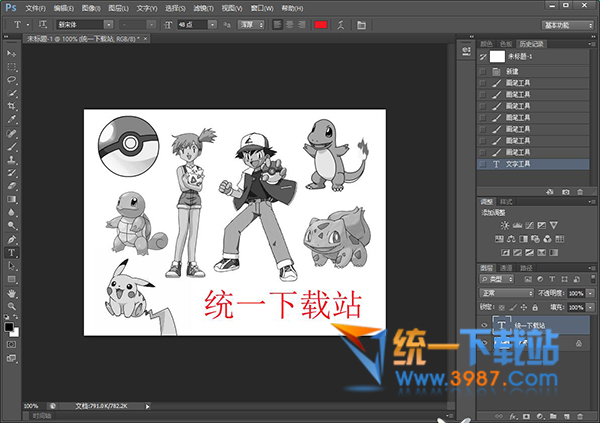Set history brush source at 新建 state
The width and height of the screenshot is (600, 423).
point(483,72)
